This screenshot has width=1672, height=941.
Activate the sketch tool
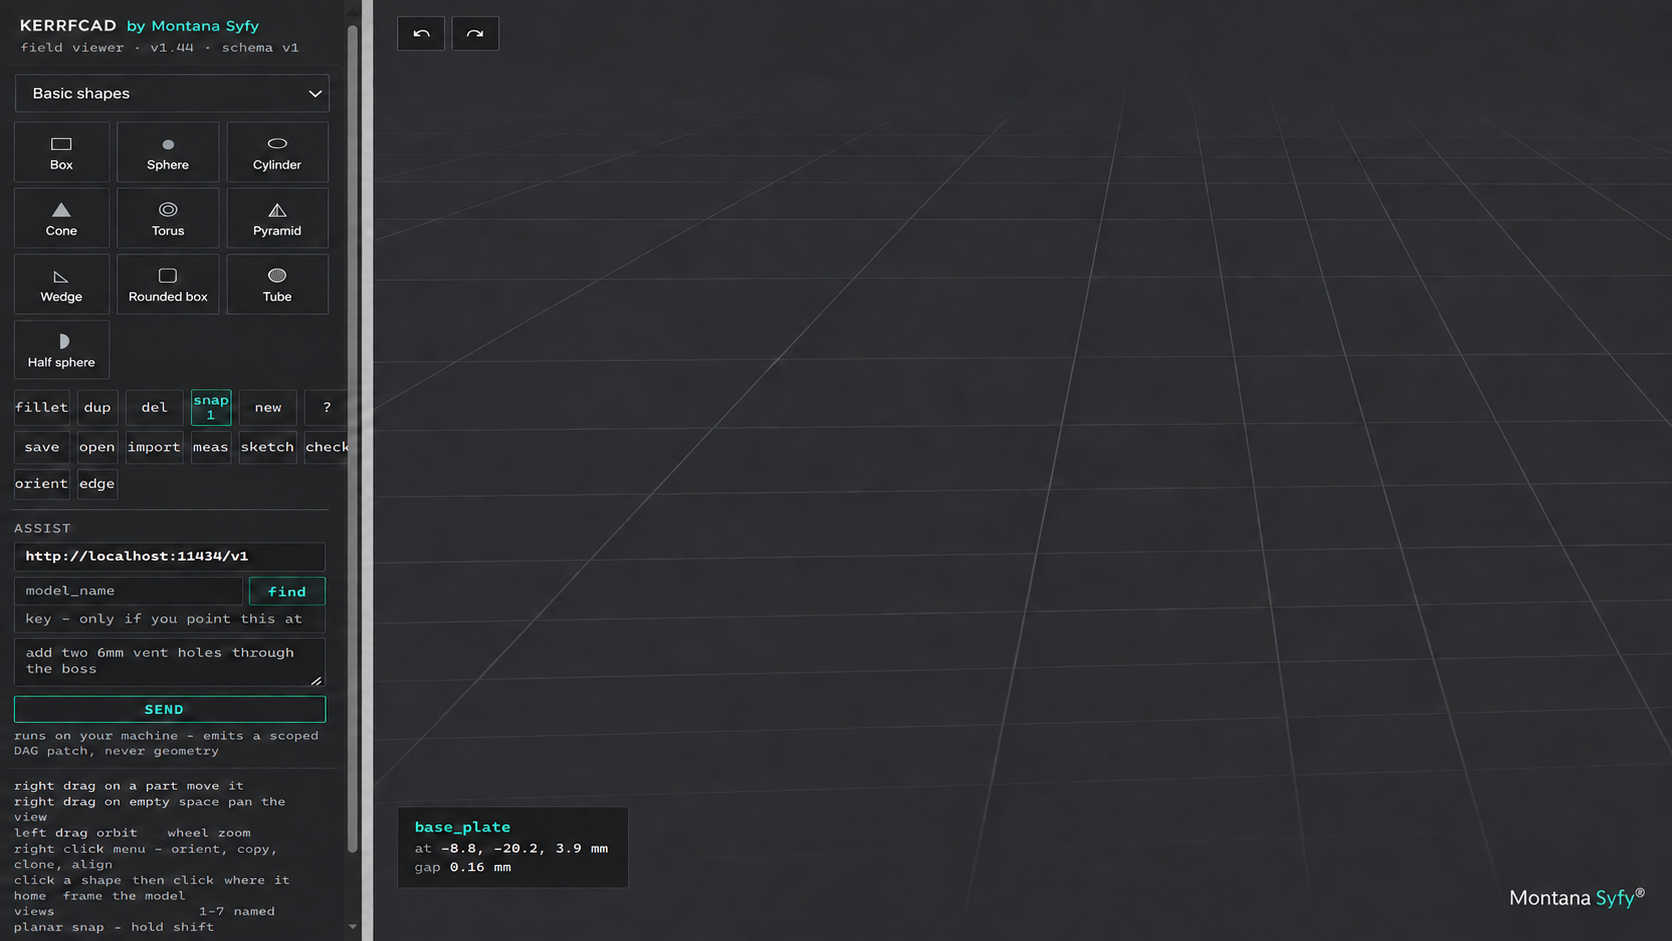click(268, 447)
